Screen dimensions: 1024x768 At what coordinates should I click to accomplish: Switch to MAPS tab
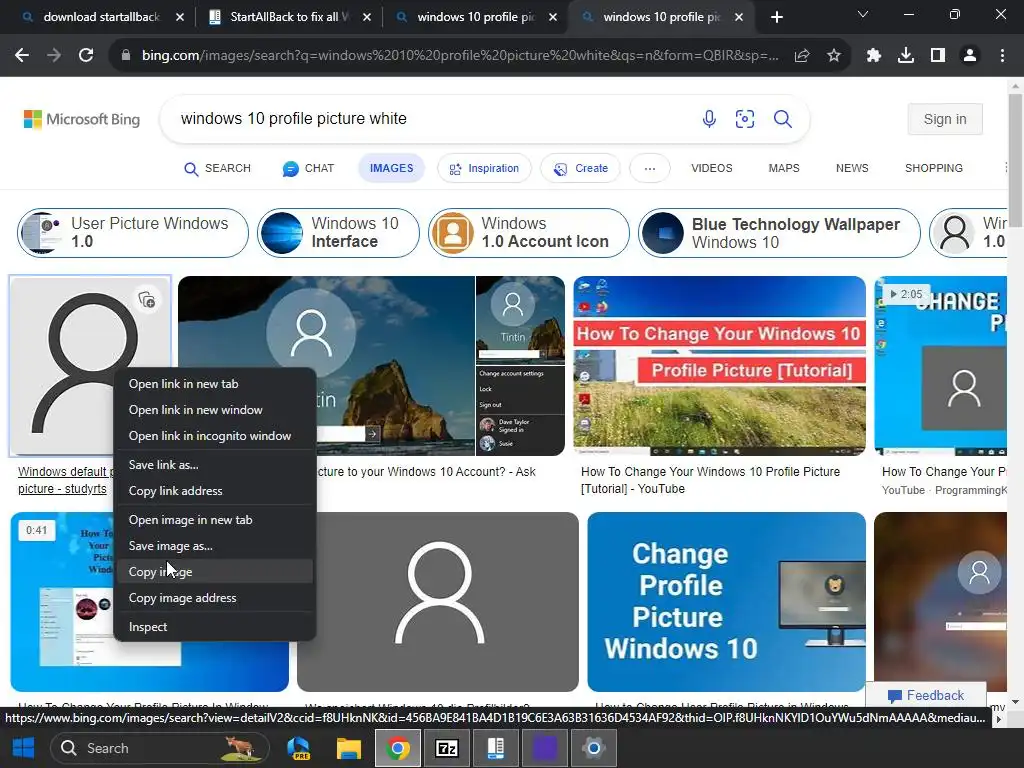click(784, 168)
